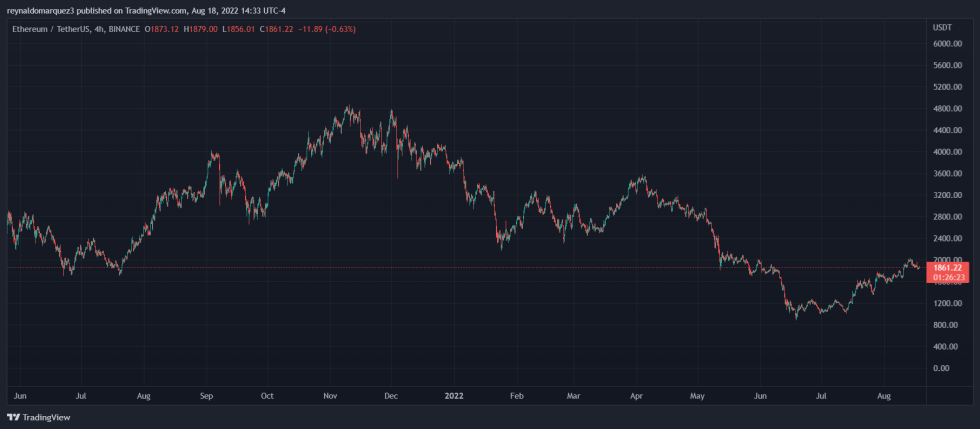Click the USDT currency label on price axis
The height and width of the screenshot is (429, 980).
[942, 28]
